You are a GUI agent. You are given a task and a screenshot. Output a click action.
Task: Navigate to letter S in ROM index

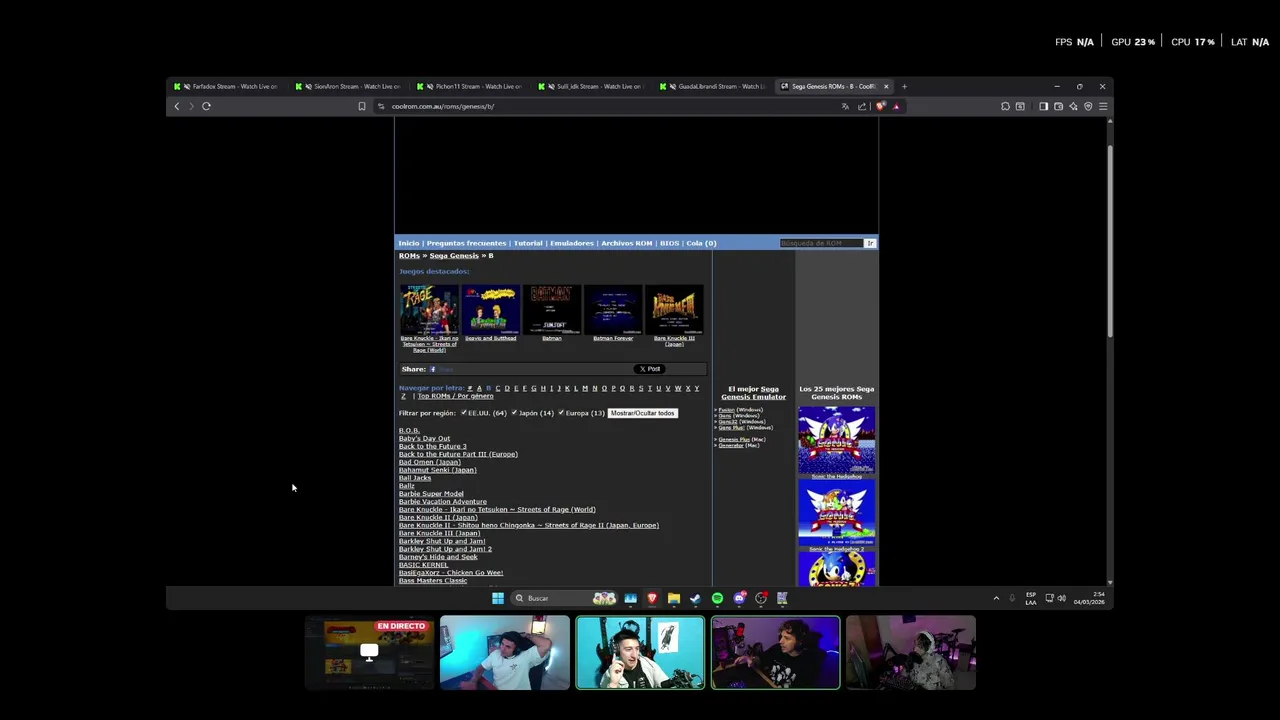click(x=640, y=388)
